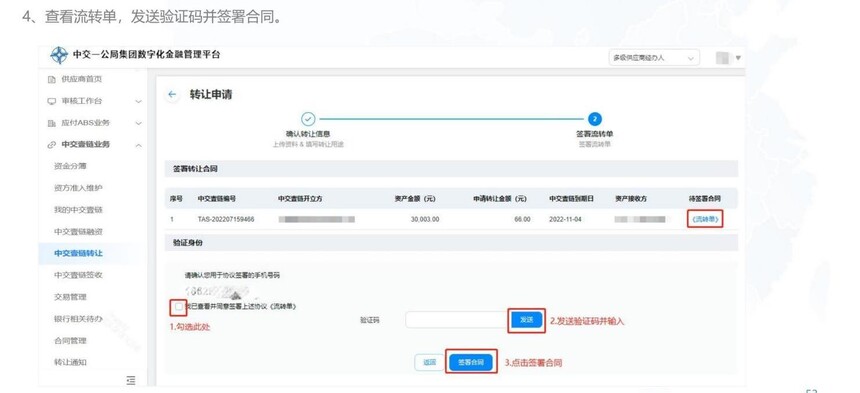Open 中交壹链签收 in the sidebar
Image resolution: width=860 pixels, height=393 pixels.
pyautogui.click(x=78, y=275)
